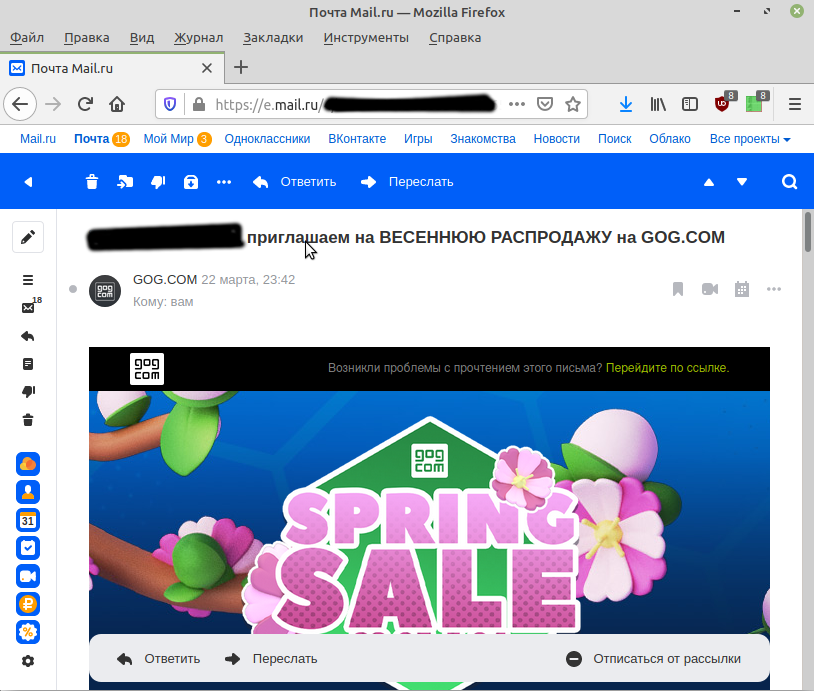Mark the email as spam in the blue toolbar
The height and width of the screenshot is (691, 814).
point(158,182)
